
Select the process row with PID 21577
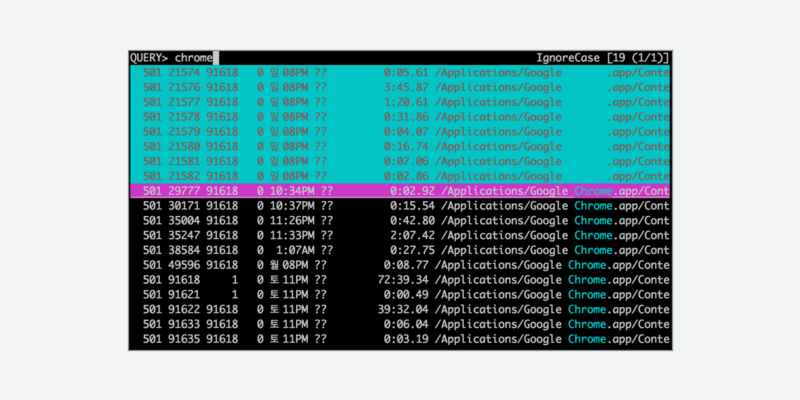point(399,102)
